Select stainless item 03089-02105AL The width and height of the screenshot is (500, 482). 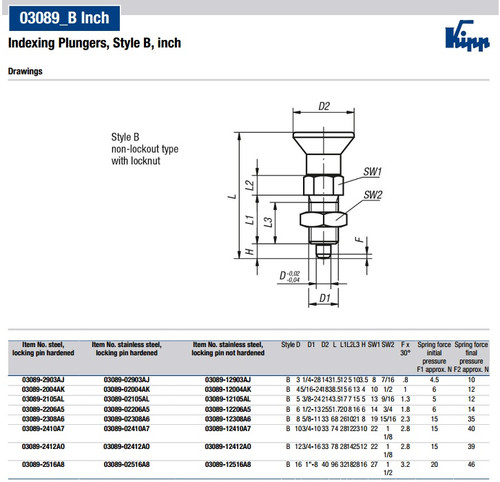(127, 399)
